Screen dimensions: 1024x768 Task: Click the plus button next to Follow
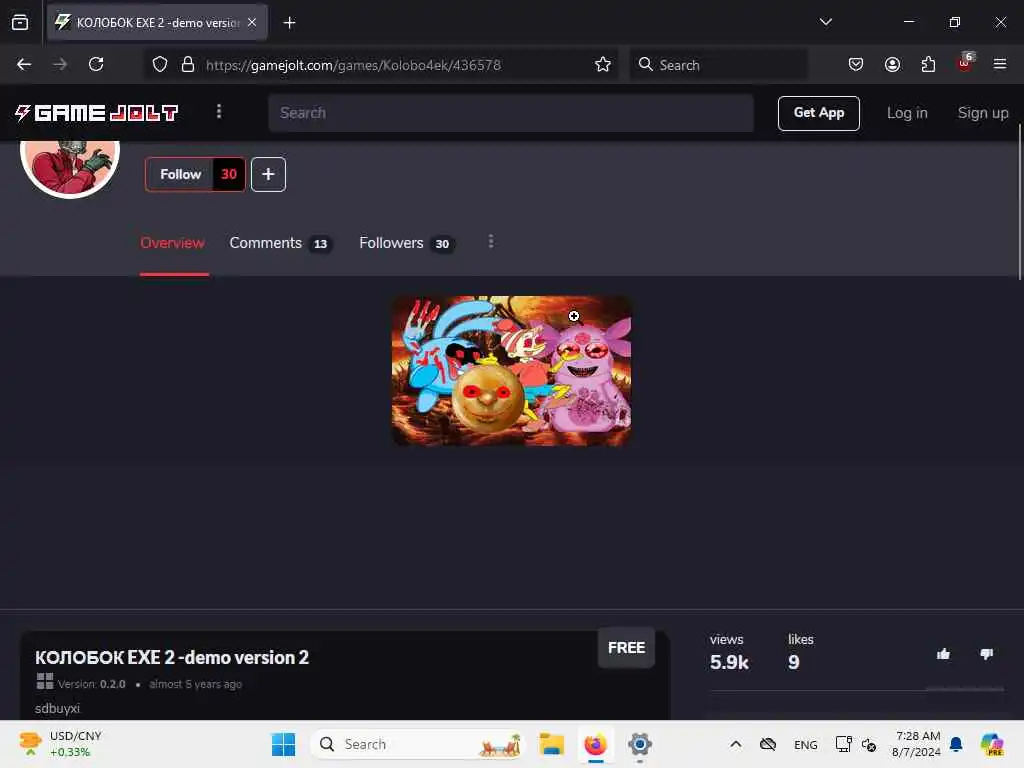tap(268, 174)
